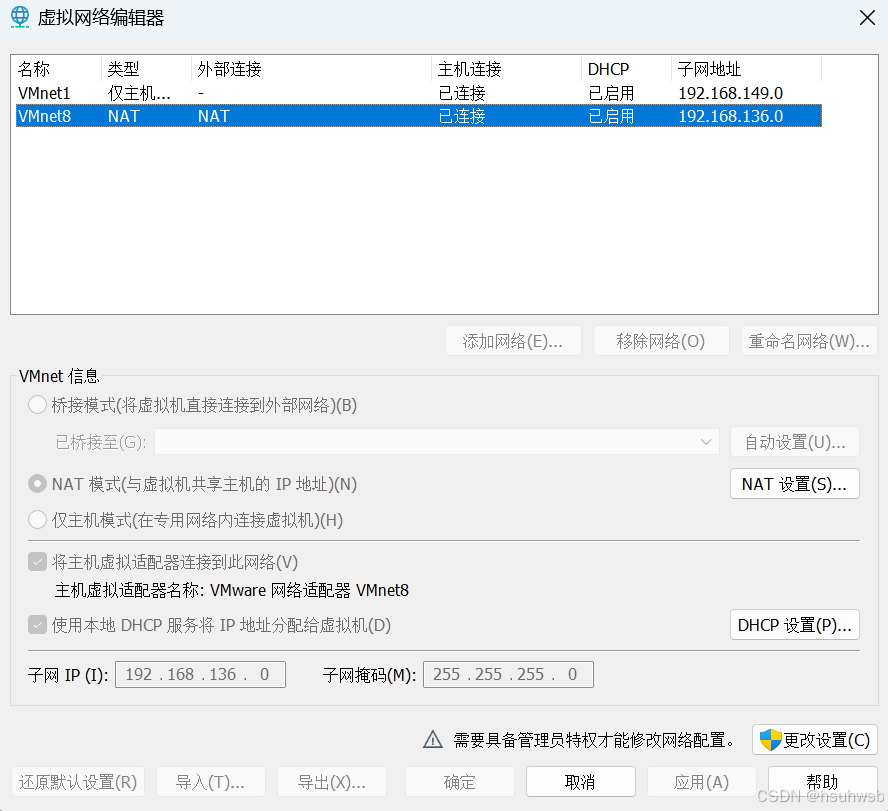Open the 已桥接至 dropdown
888x811 pixels.
click(437, 442)
